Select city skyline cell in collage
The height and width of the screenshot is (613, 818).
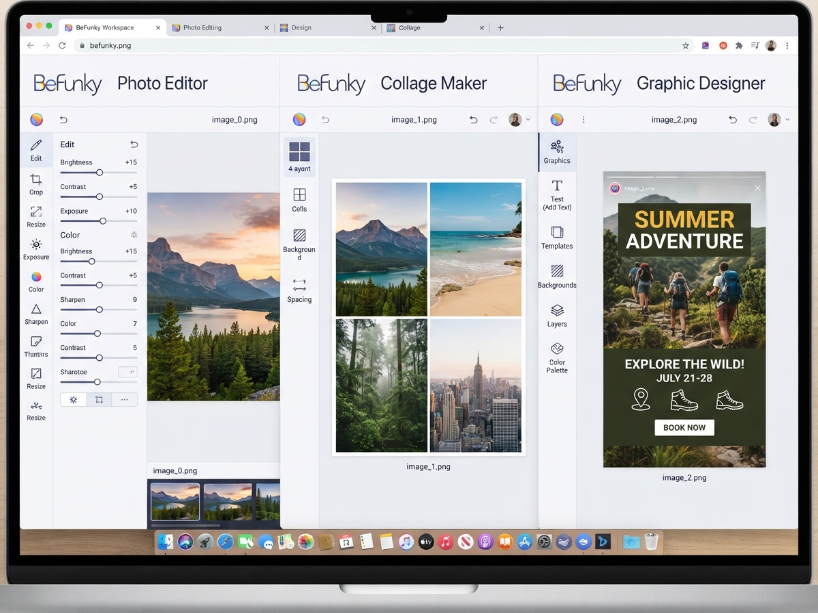[x=475, y=386]
